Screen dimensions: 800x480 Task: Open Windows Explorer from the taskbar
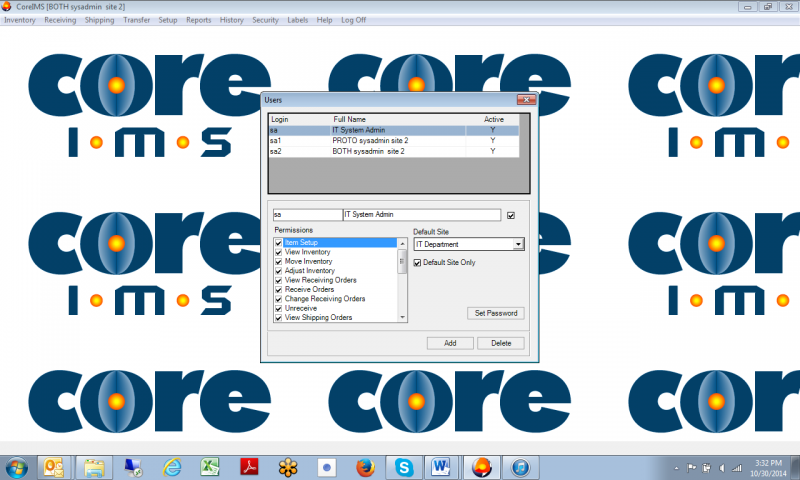tap(94, 467)
